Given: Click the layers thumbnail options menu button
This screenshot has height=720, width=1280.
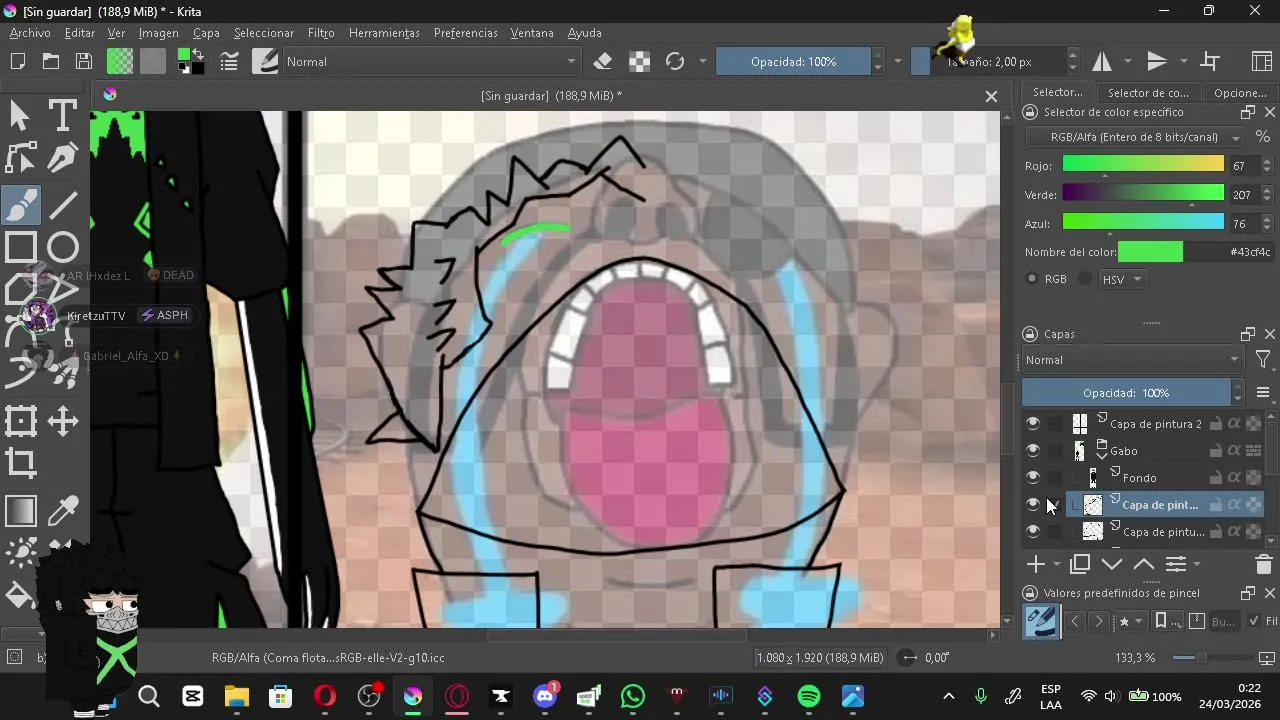Looking at the screenshot, I should tap(1263, 393).
